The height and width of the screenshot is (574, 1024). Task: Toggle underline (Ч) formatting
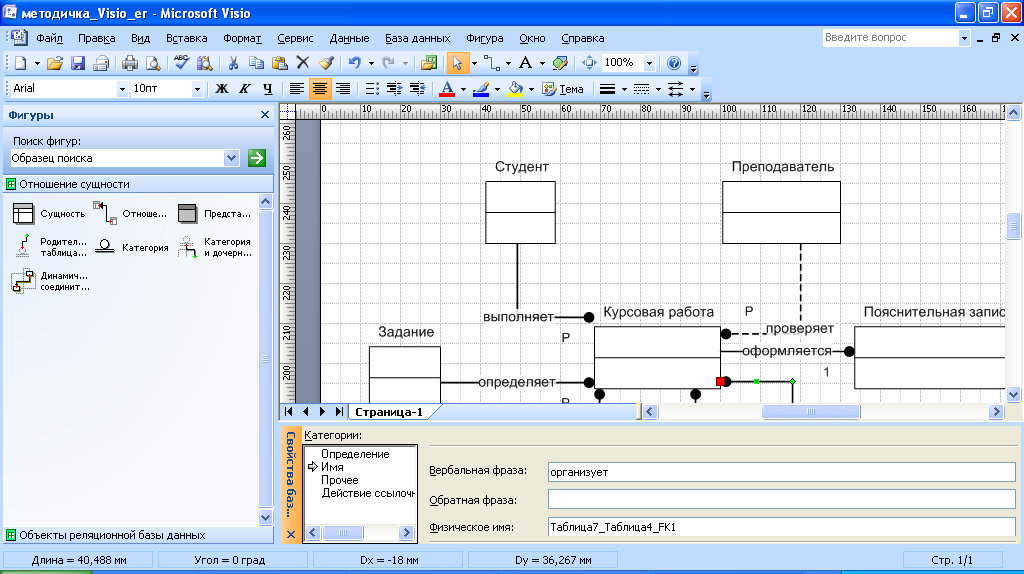(268, 89)
